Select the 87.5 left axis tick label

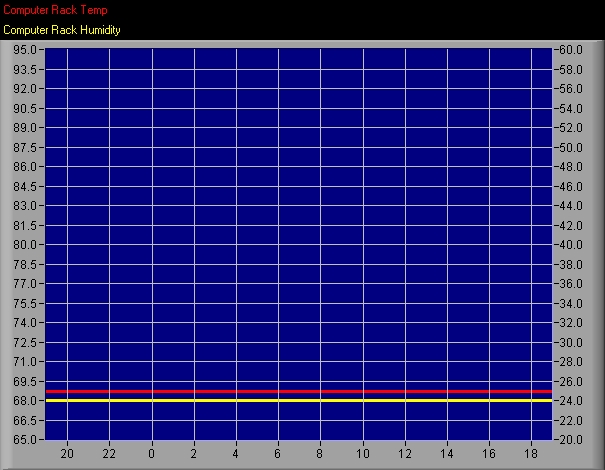tap(25, 147)
